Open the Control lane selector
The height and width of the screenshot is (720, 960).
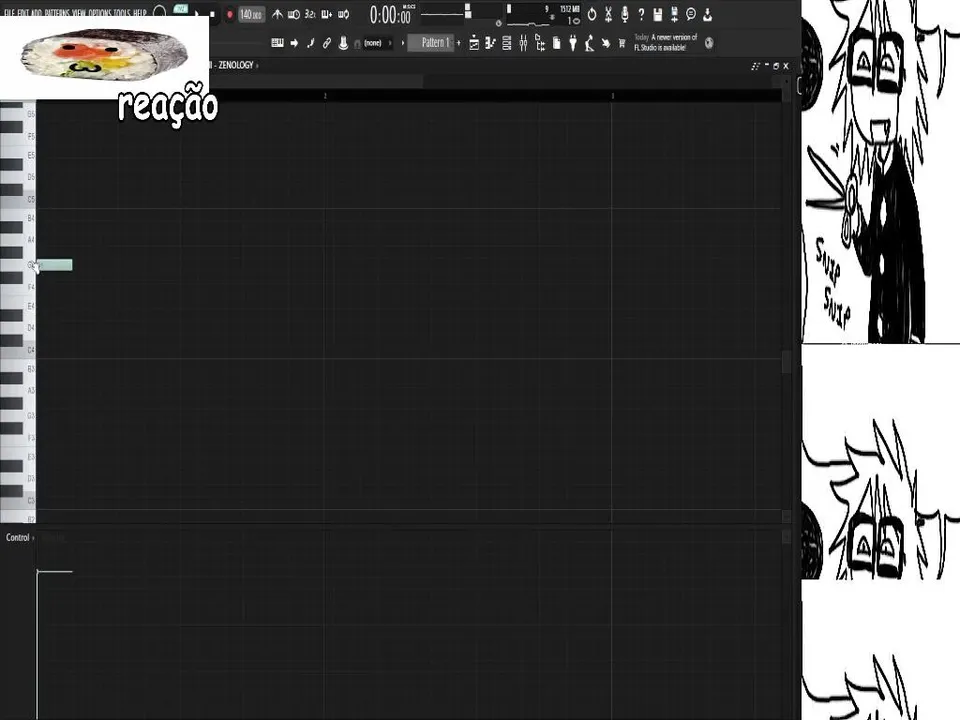(x=18, y=538)
